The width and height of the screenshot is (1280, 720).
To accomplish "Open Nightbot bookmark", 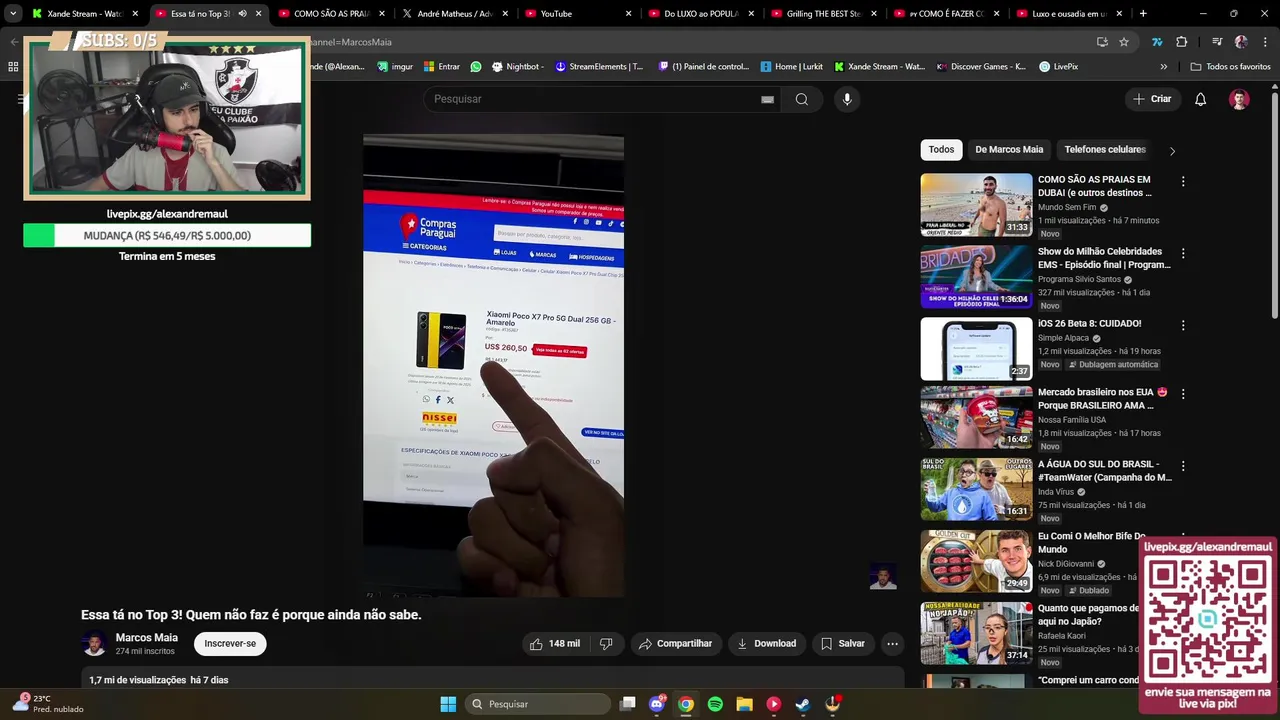I will [x=517, y=67].
